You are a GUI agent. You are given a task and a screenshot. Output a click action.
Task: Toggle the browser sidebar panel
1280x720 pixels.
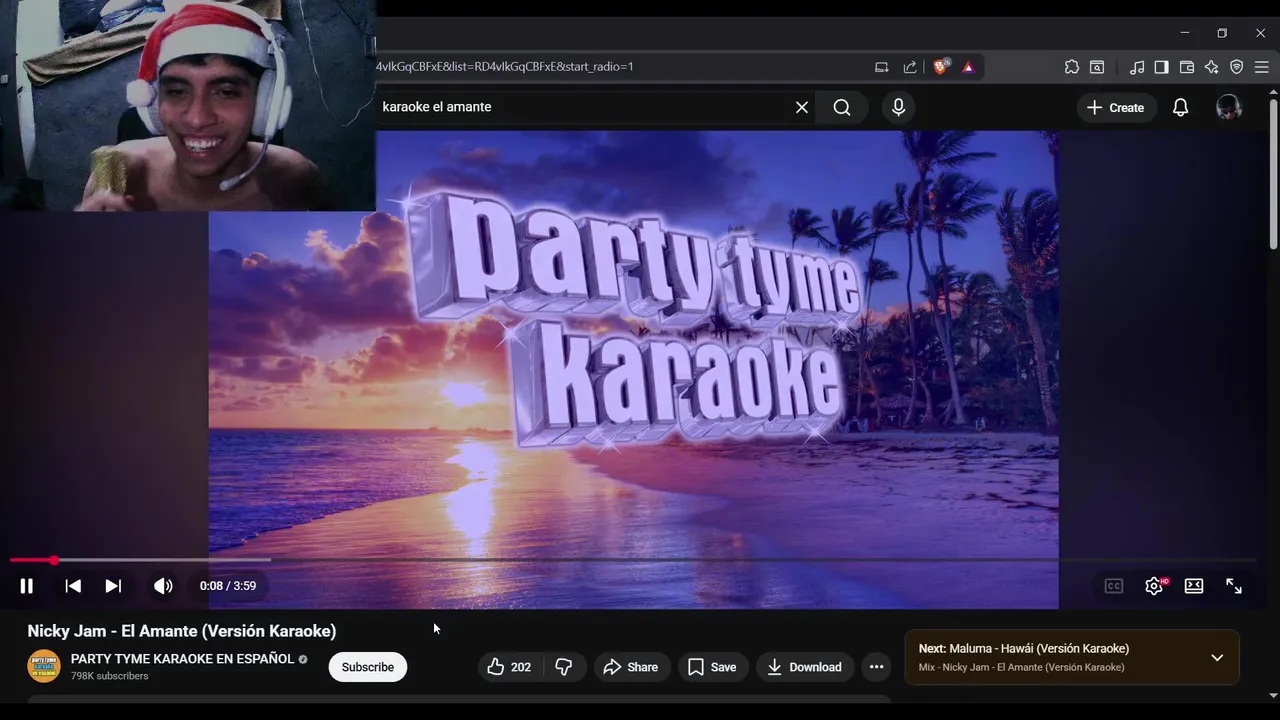click(x=1161, y=67)
